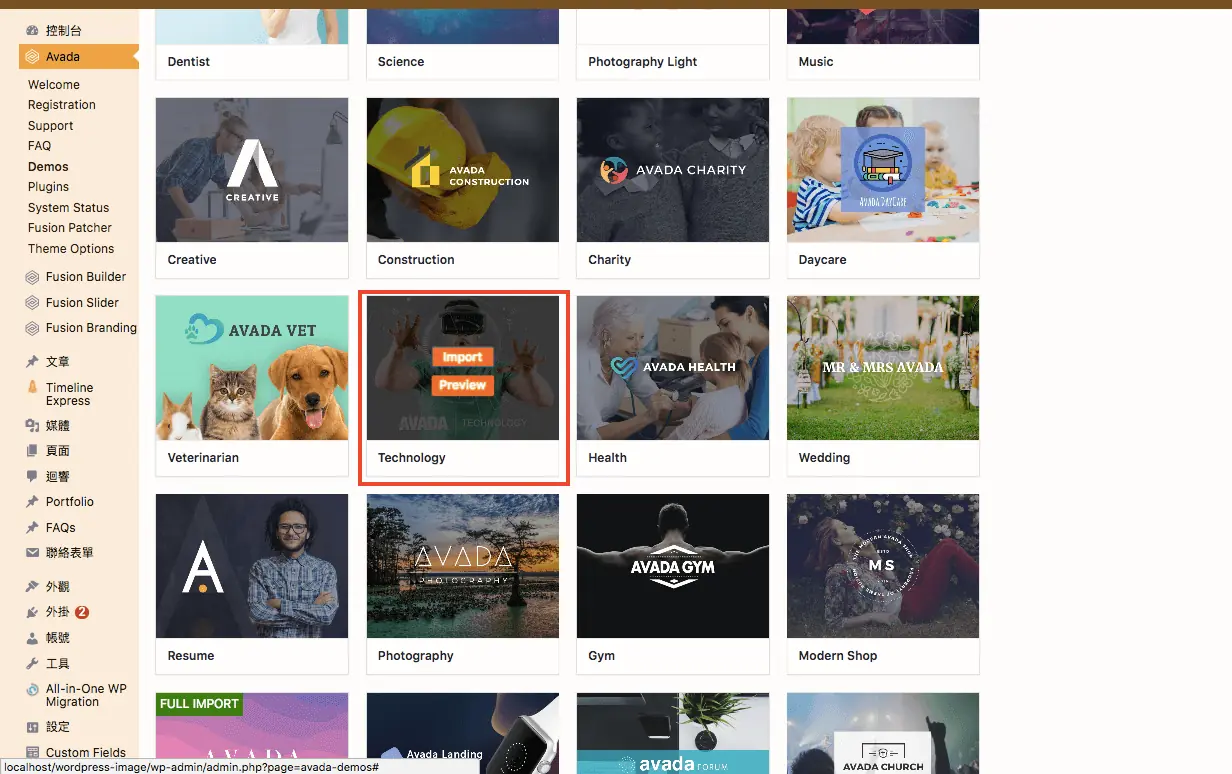Choose the Avada Daycare demo thumbnail

[x=883, y=170]
